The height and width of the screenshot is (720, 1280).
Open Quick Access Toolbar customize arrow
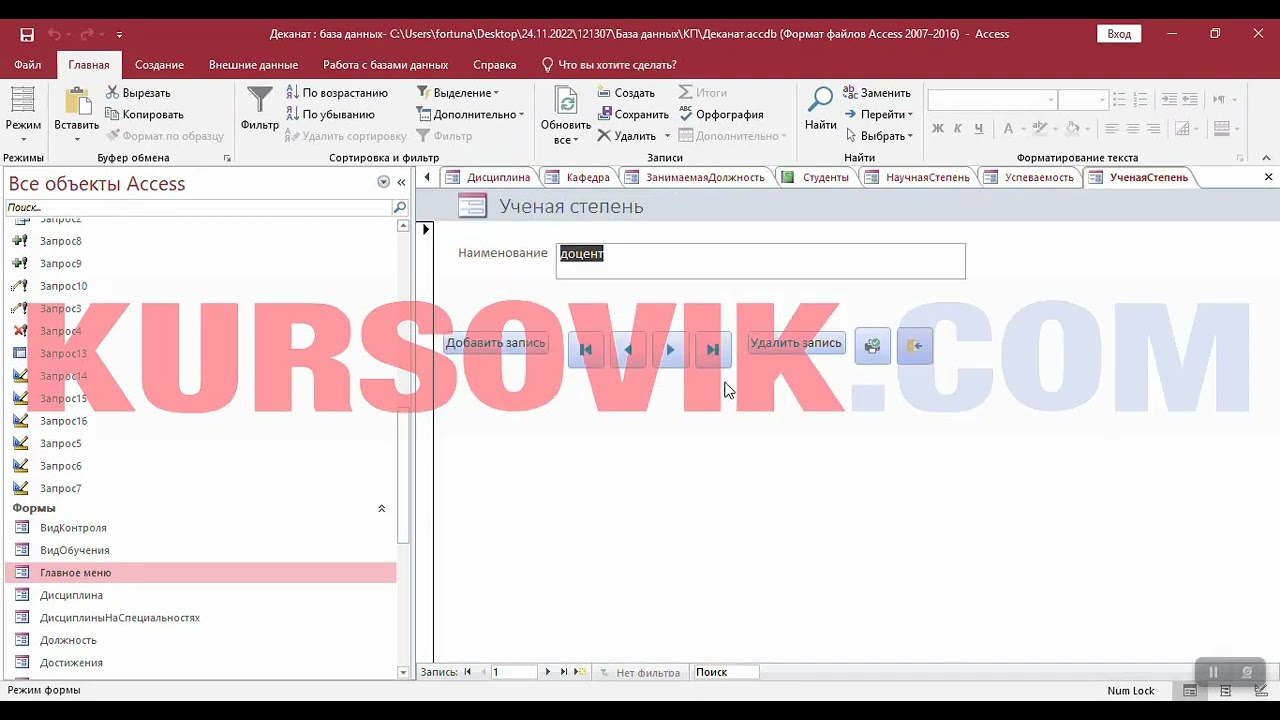click(120, 34)
